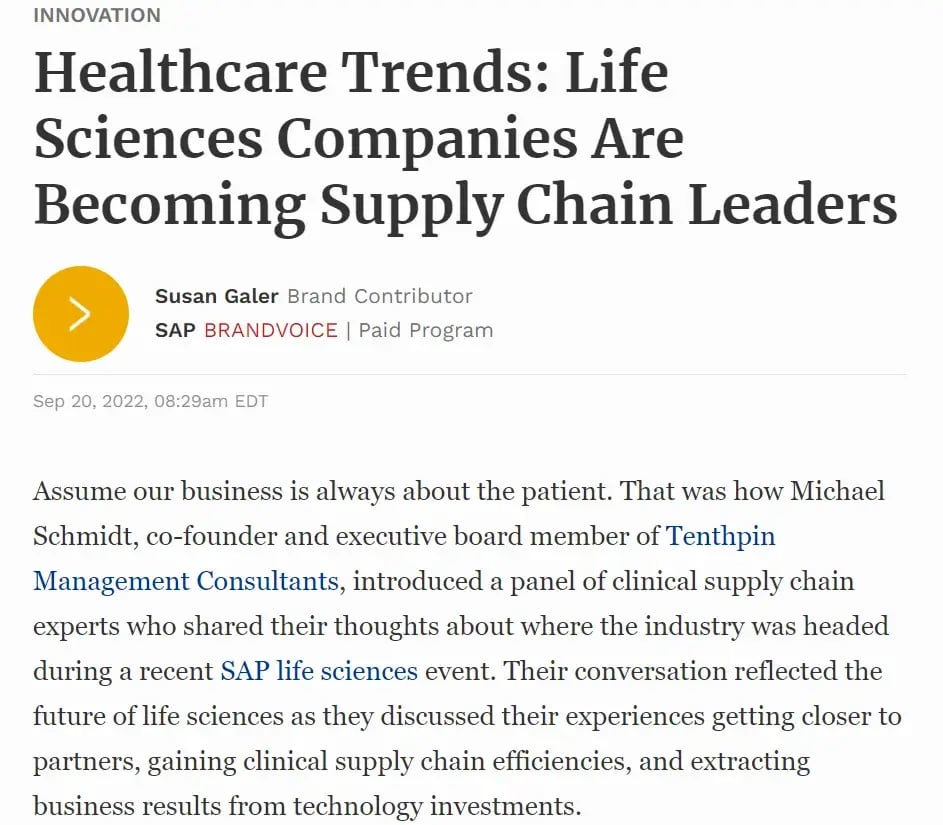
Task: Click the divider line below the byline
Action: 470,374
